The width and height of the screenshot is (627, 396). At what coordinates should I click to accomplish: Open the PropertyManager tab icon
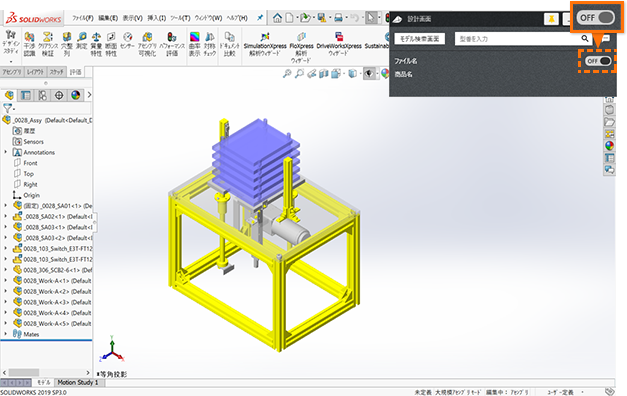(26, 95)
